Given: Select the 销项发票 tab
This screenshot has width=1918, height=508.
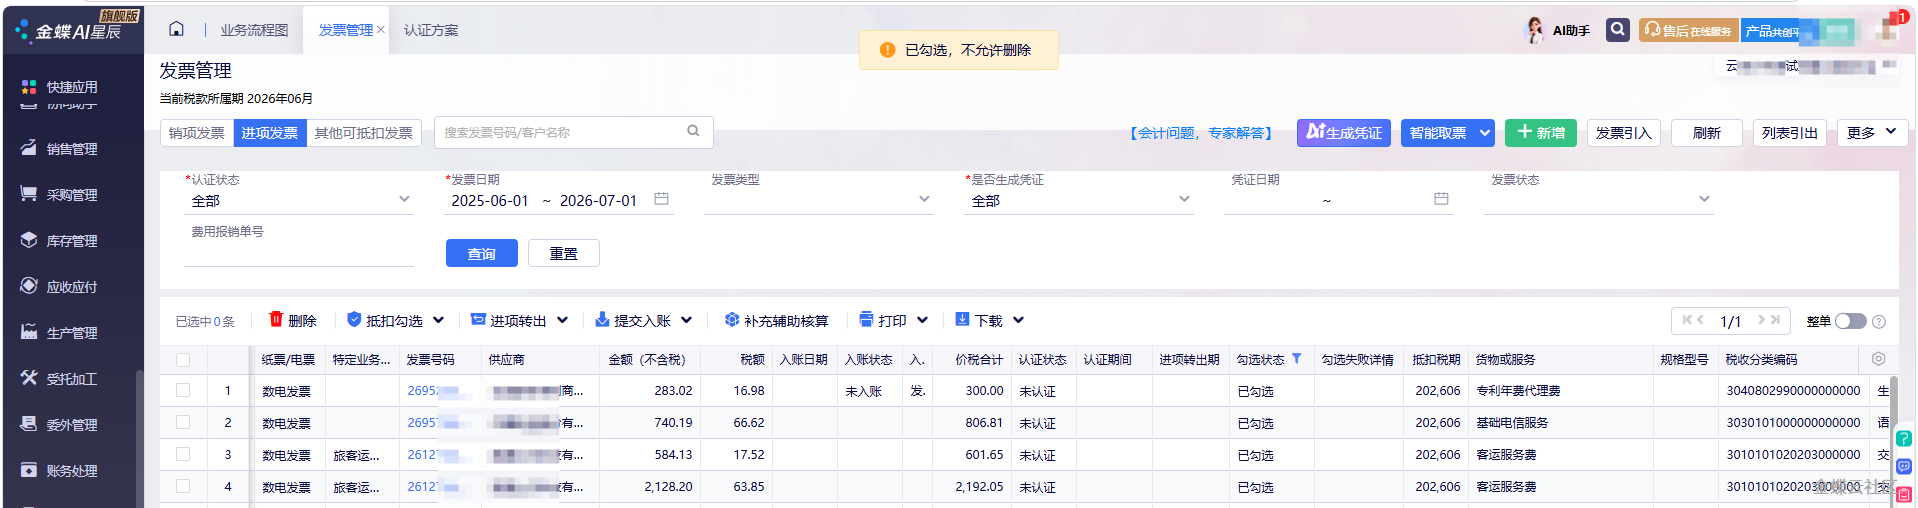Looking at the screenshot, I should click(x=197, y=133).
